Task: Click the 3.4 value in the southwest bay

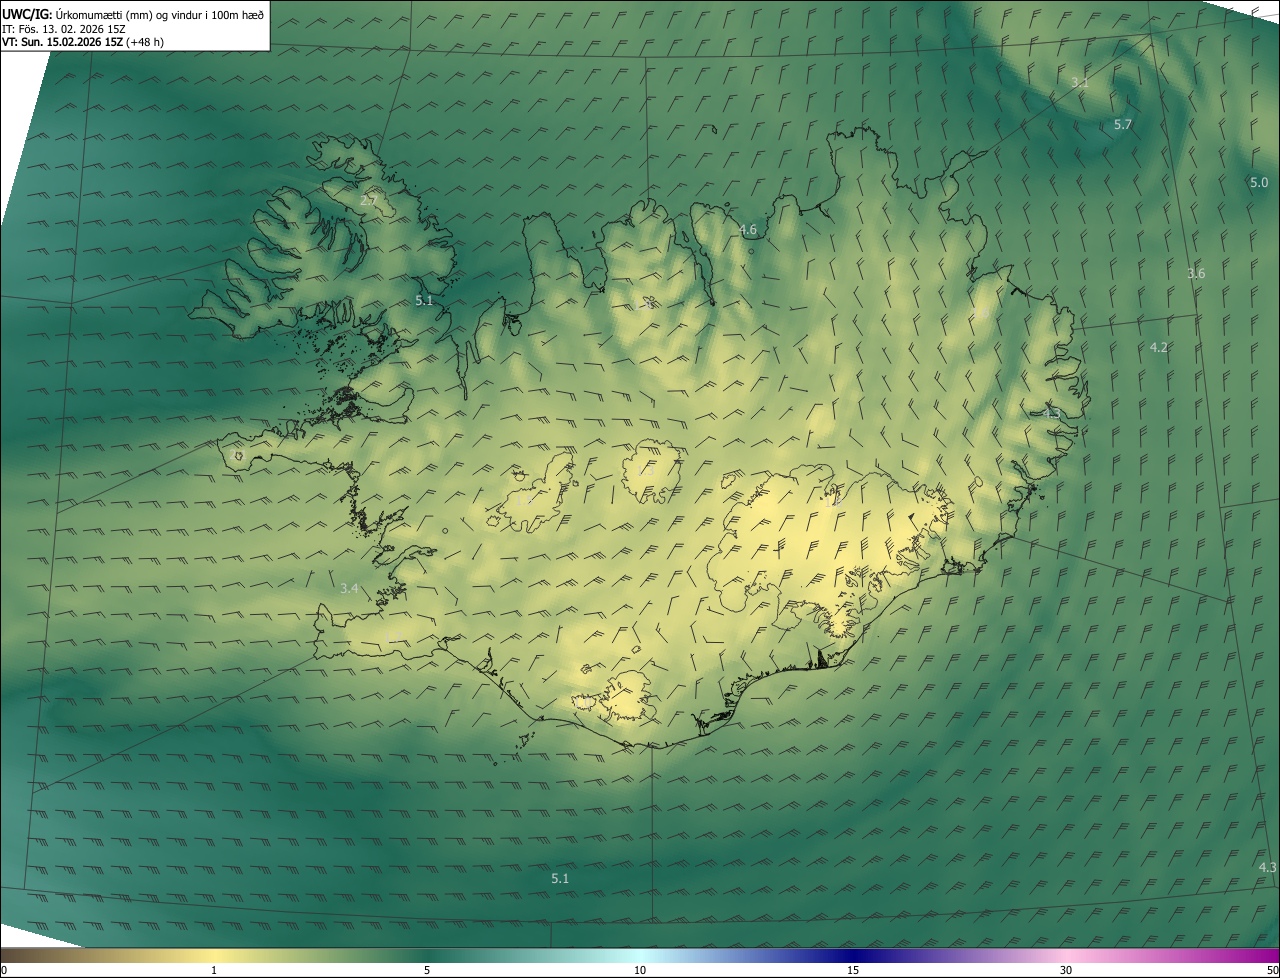Action: [x=349, y=589]
